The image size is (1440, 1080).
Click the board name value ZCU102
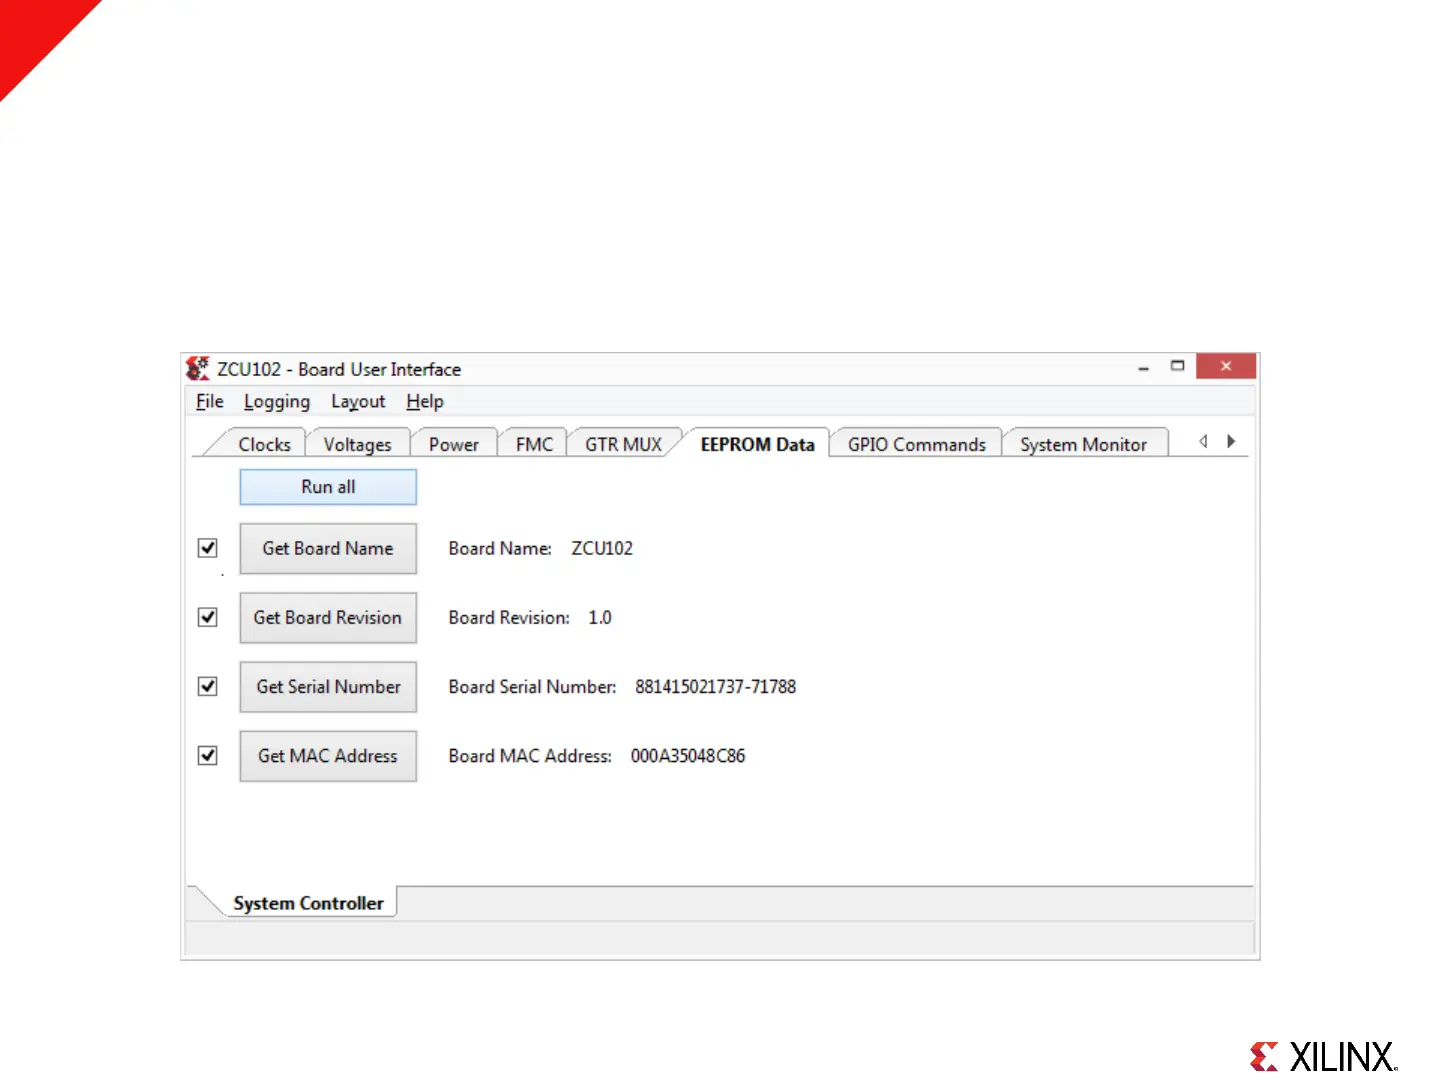tap(602, 548)
